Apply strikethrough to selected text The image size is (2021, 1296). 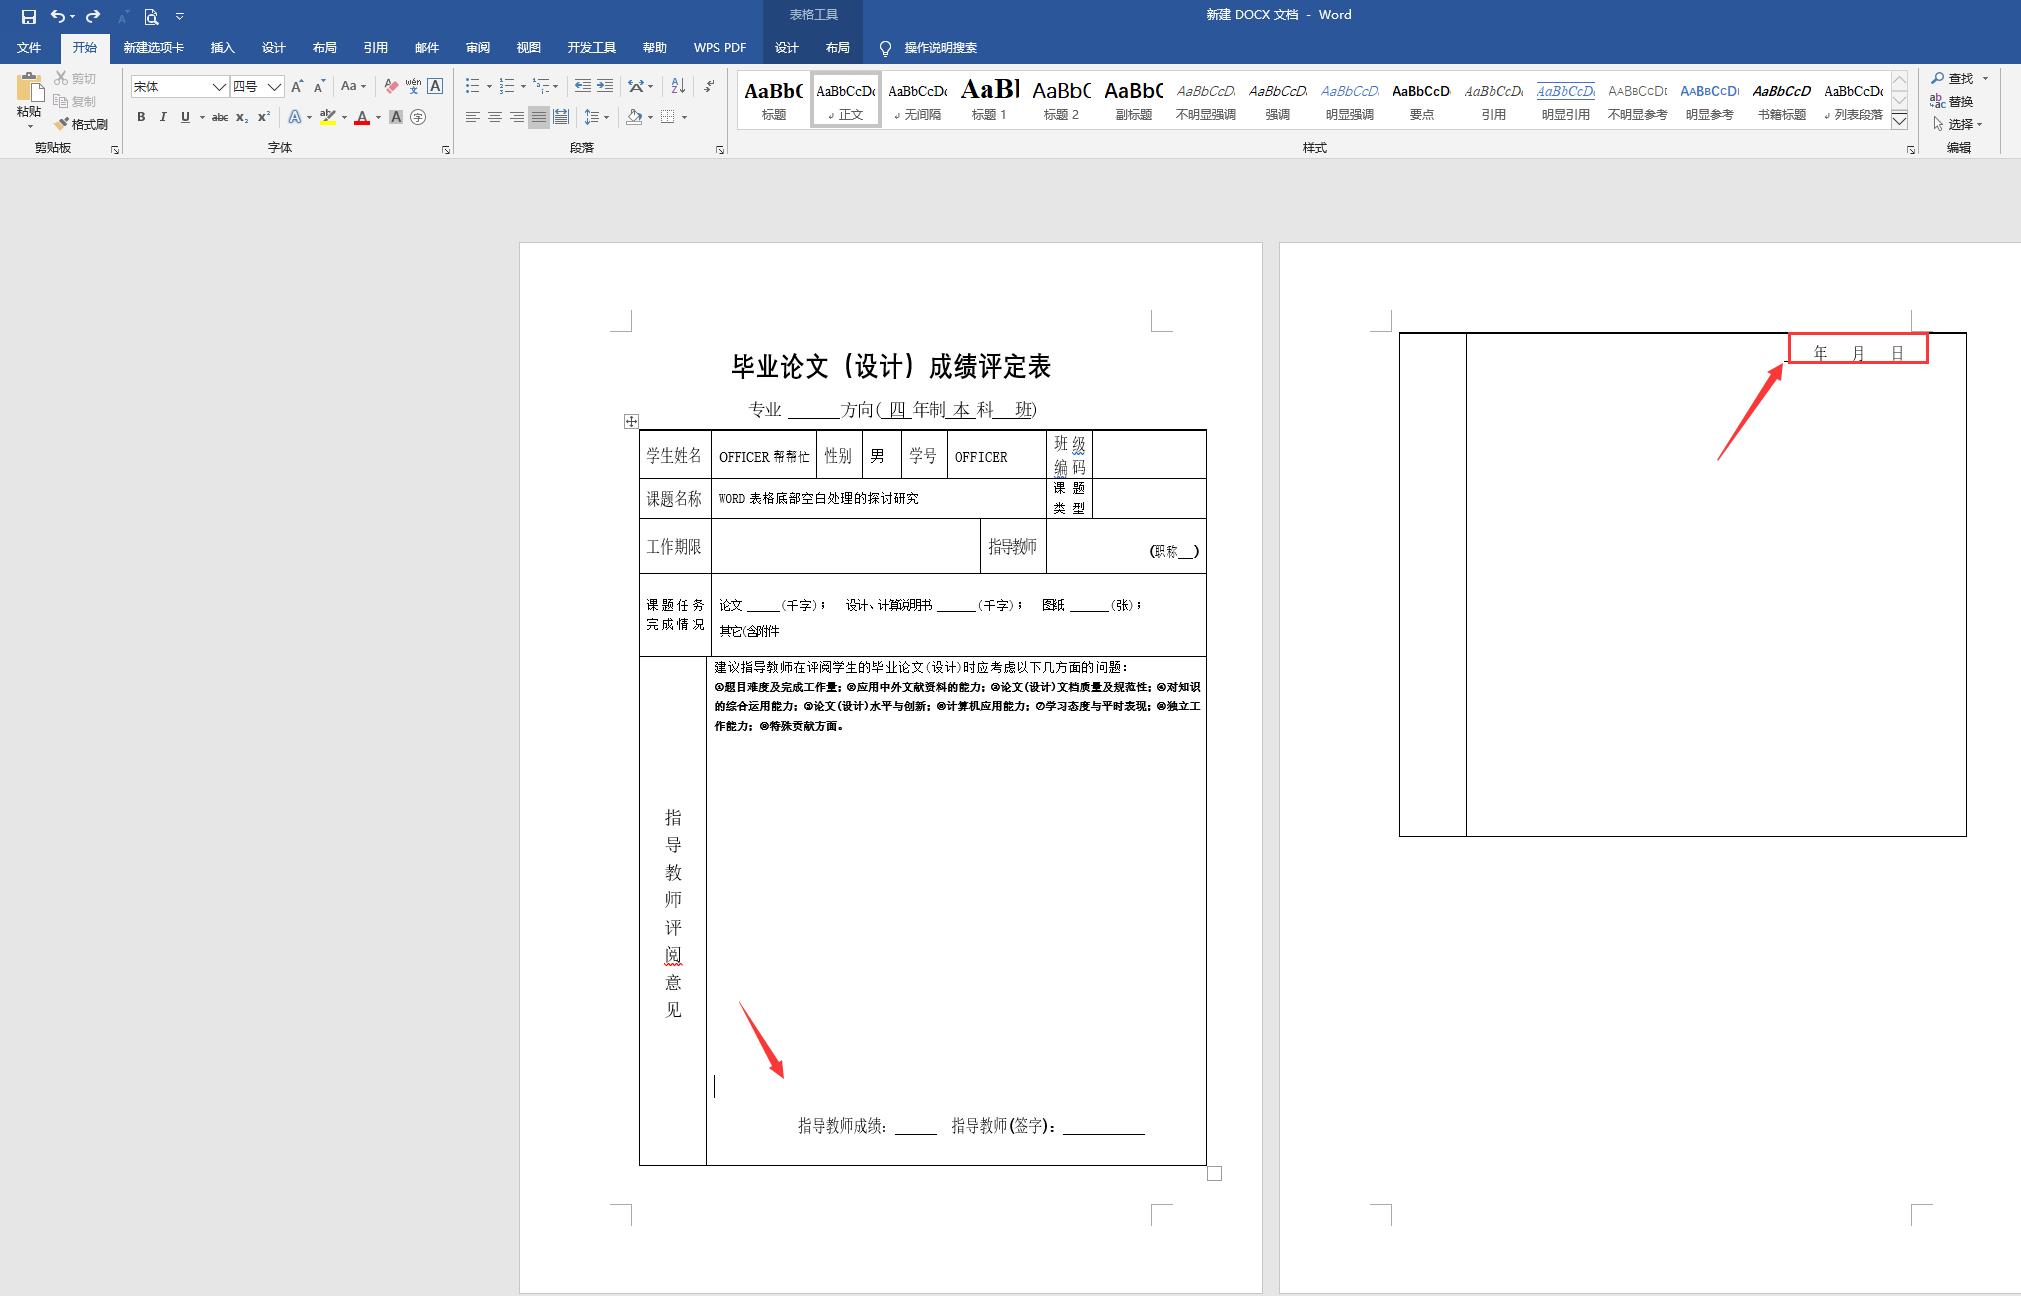click(x=219, y=117)
